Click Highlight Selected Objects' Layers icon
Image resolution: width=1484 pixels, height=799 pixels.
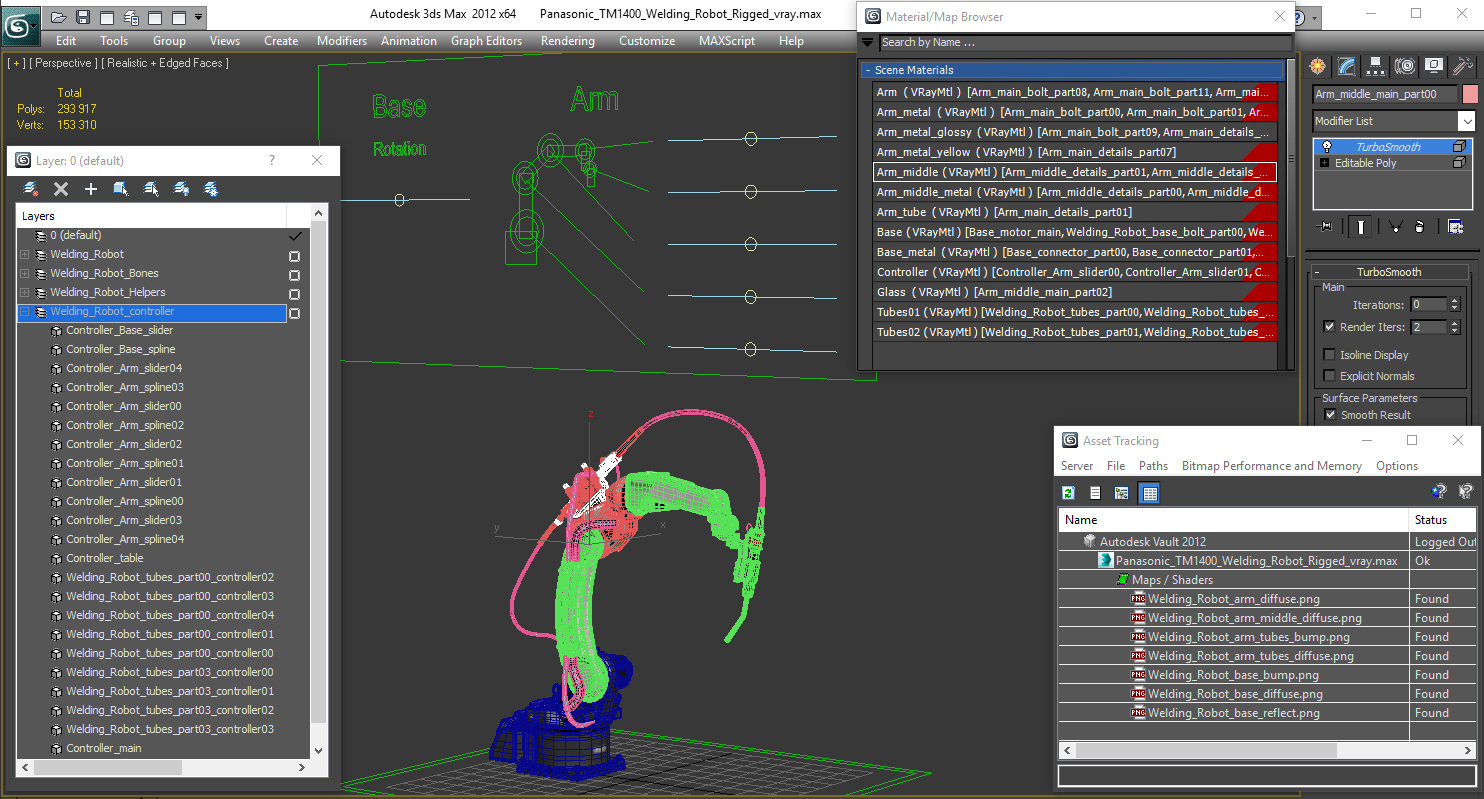151,189
